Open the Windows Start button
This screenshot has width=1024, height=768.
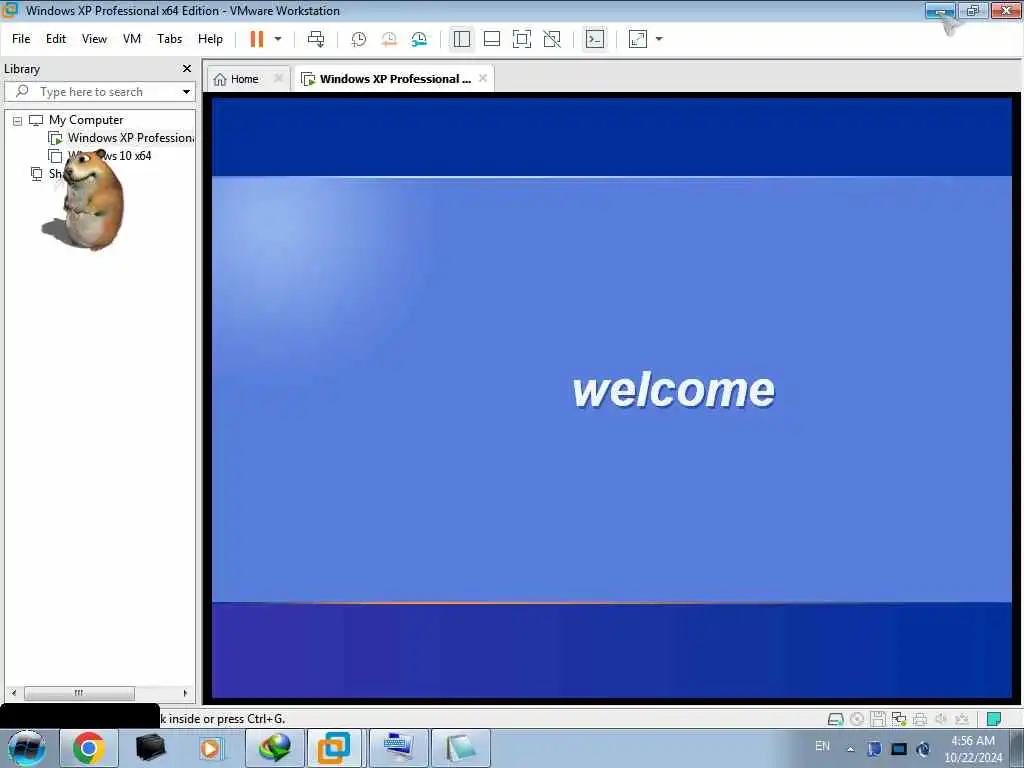tap(27, 748)
